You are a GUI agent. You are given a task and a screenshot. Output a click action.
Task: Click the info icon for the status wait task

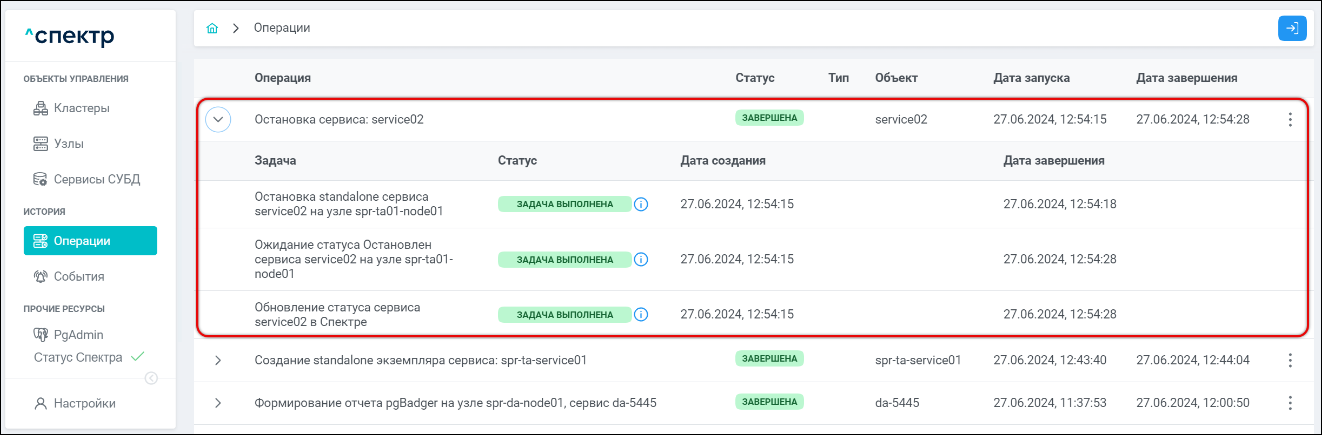[x=642, y=259]
